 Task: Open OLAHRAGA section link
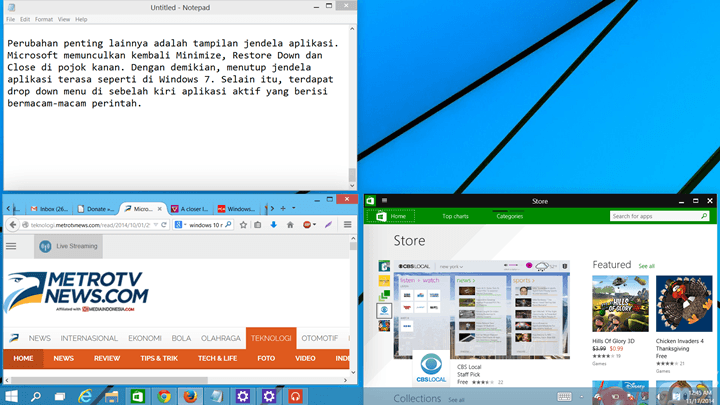[x=220, y=338]
